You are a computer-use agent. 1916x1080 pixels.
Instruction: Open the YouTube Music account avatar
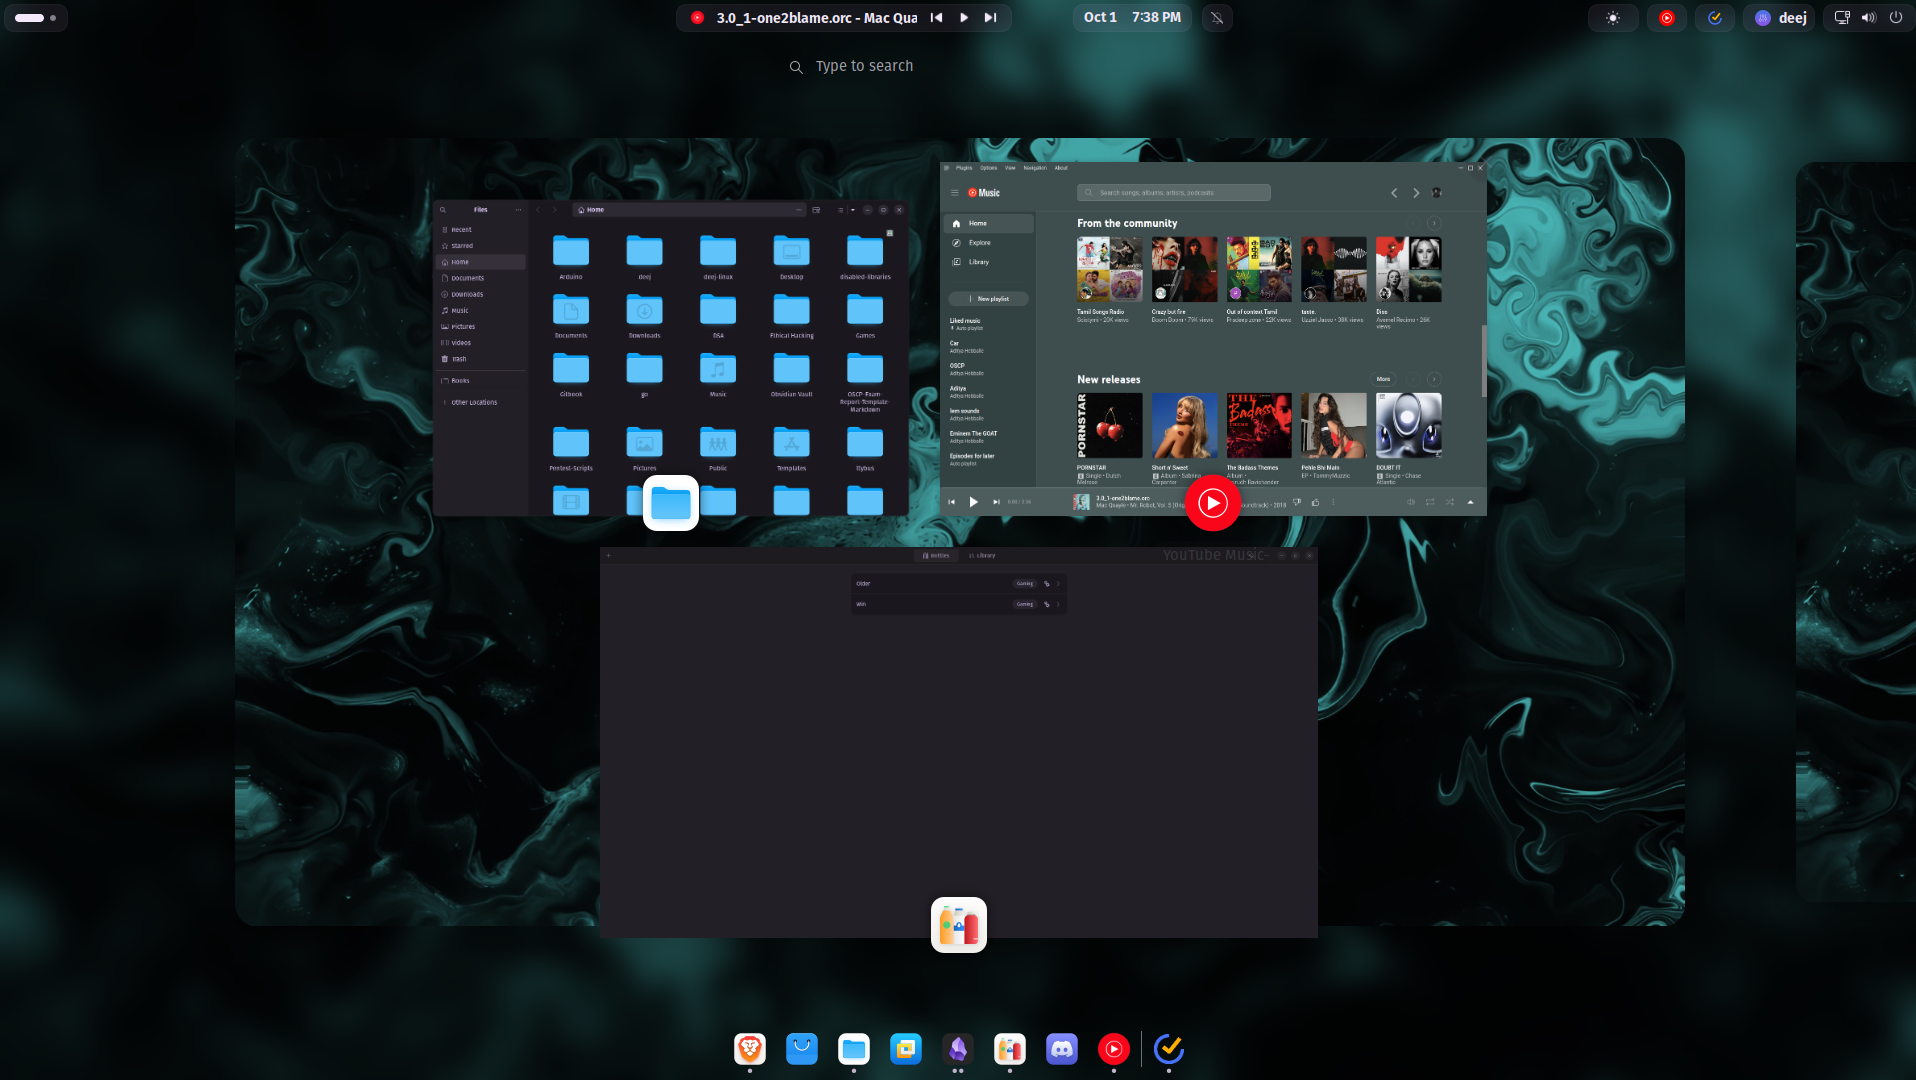pos(1437,193)
